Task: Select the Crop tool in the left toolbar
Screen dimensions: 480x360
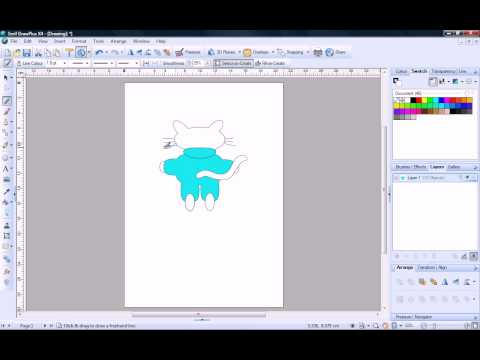Action: click(x=6, y=236)
